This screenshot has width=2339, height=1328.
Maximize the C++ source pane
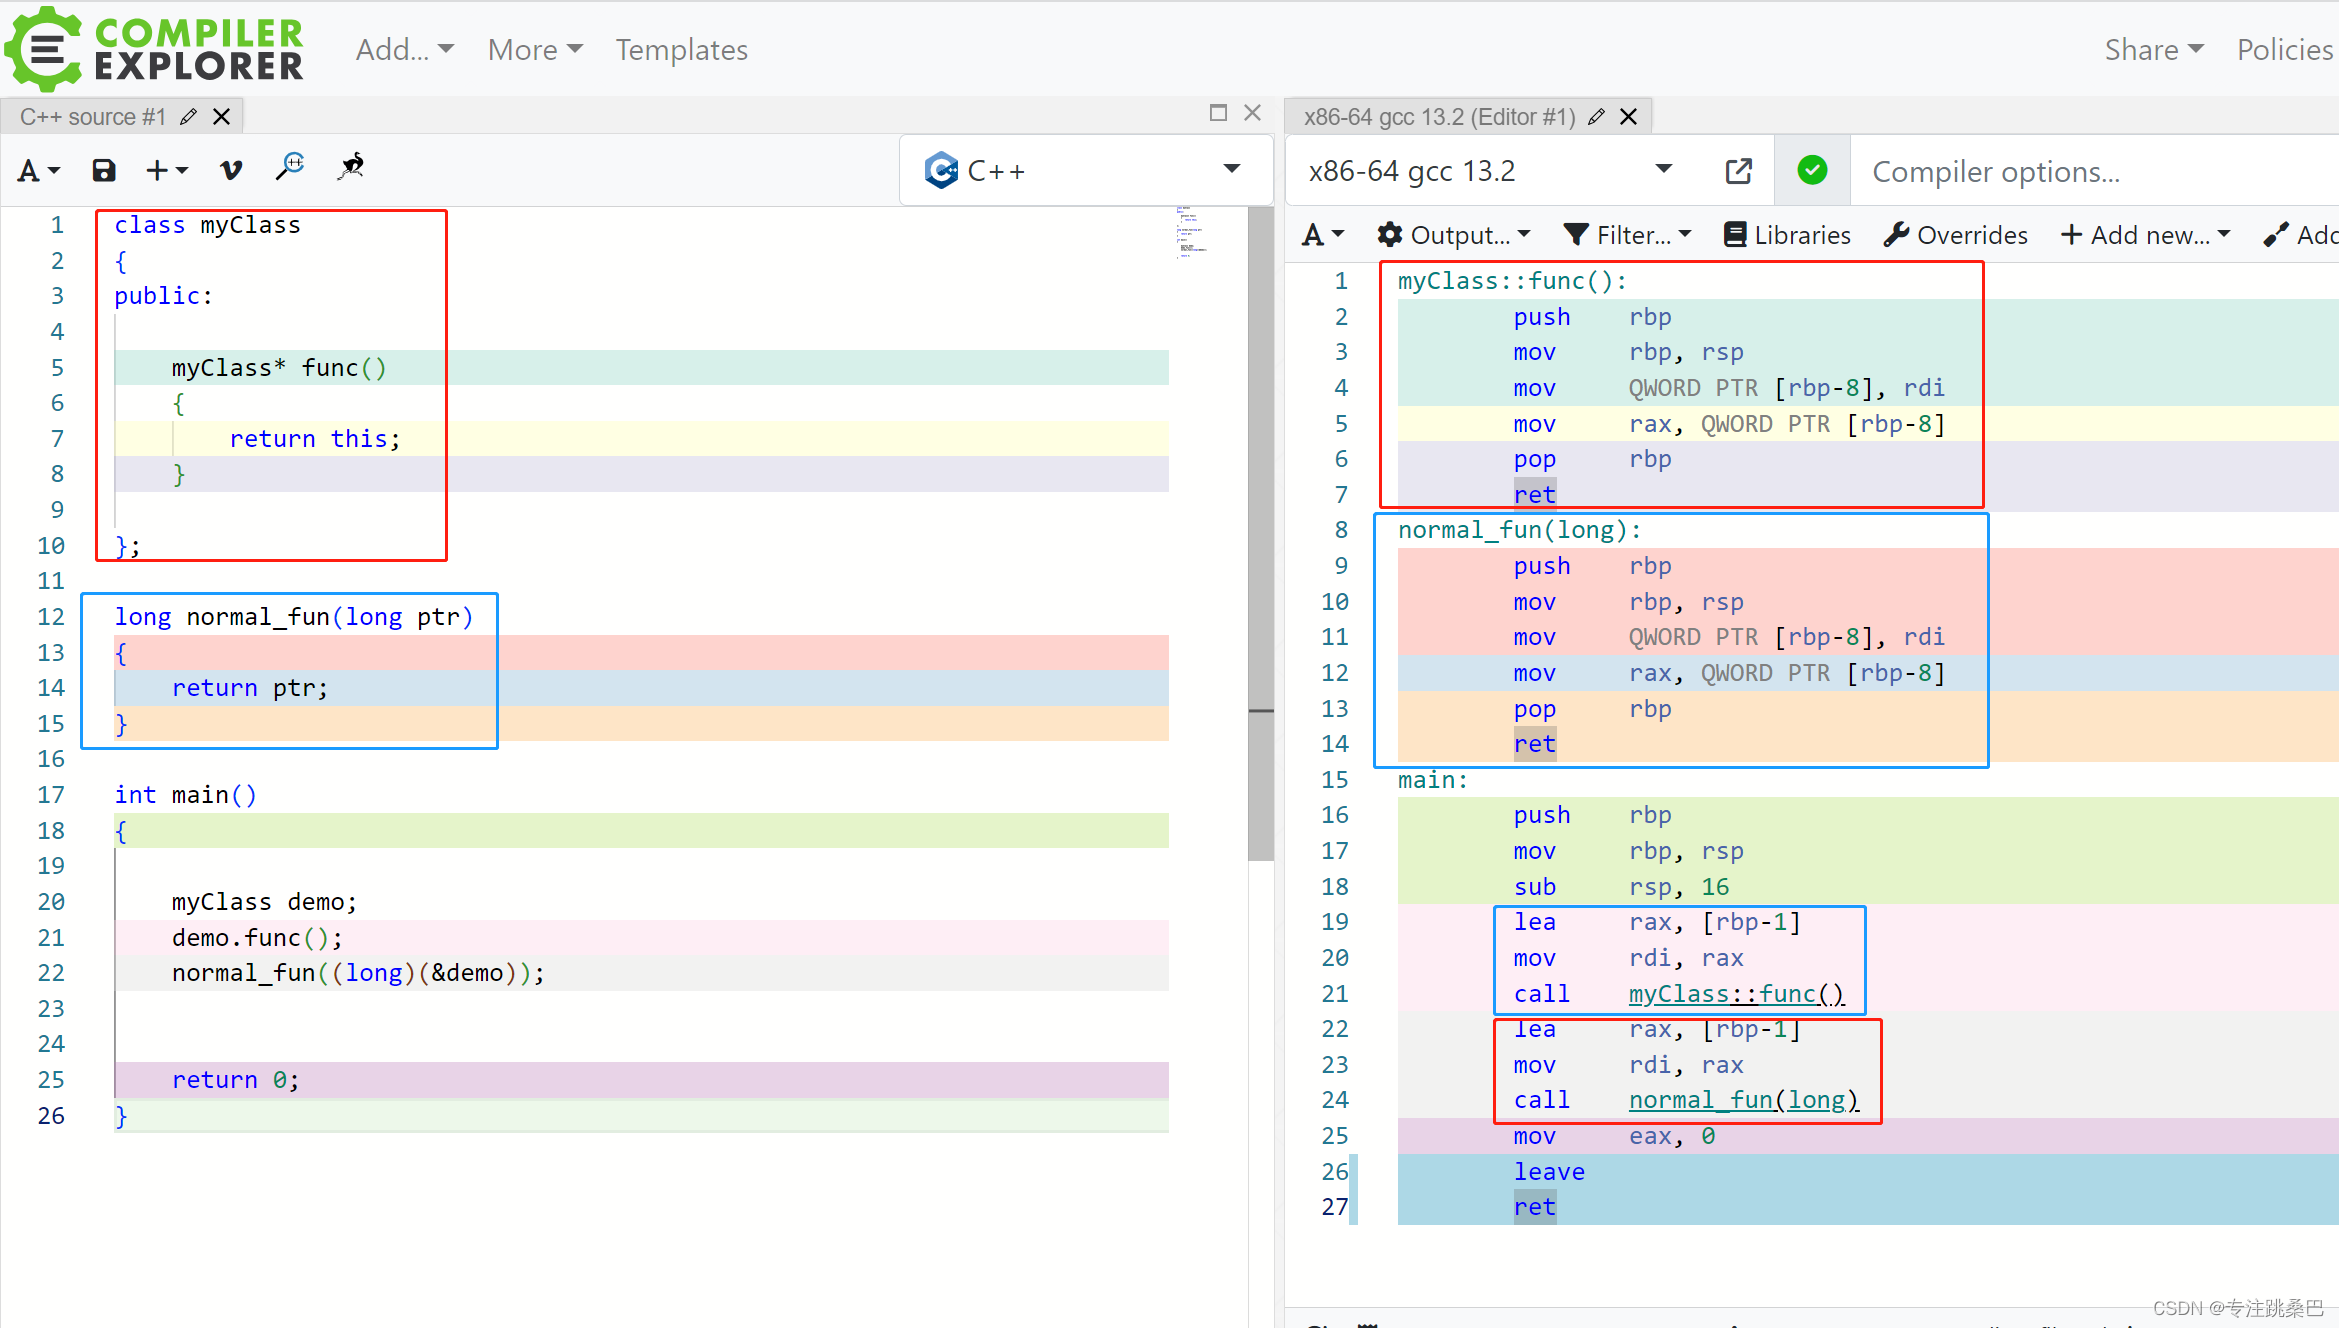click(x=1218, y=113)
